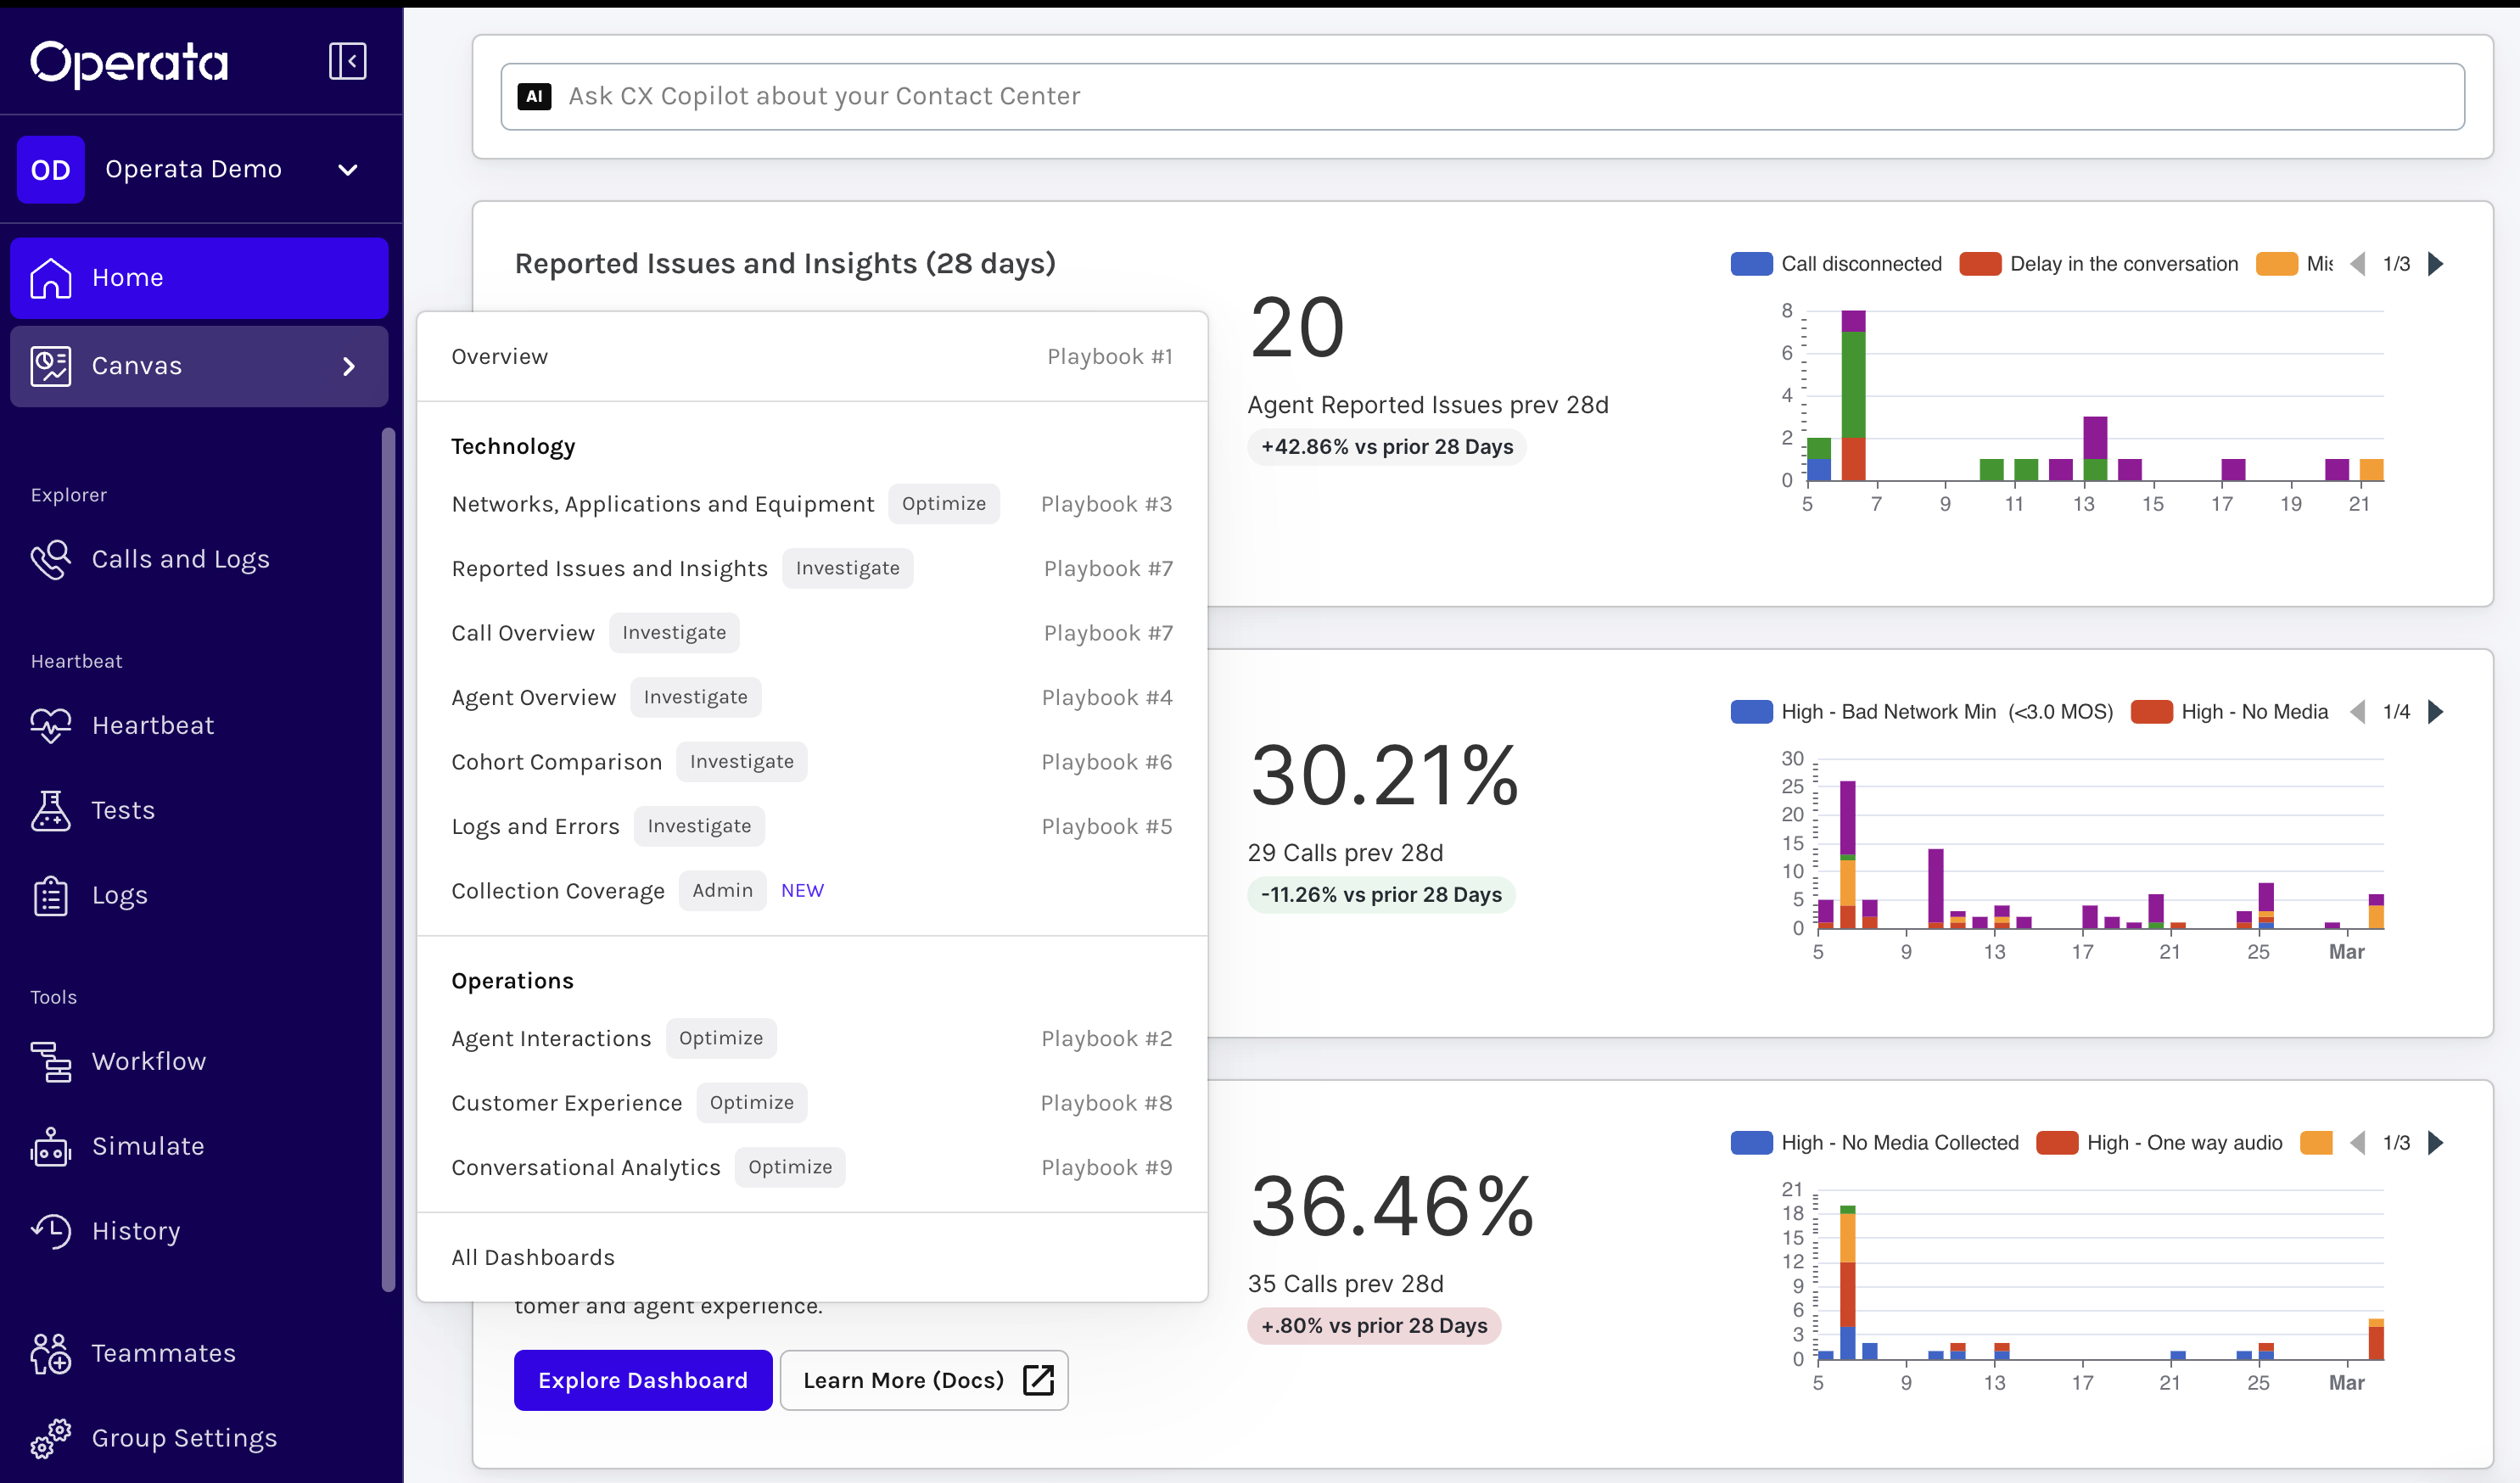Image resolution: width=2520 pixels, height=1483 pixels.
Task: Open Agent Overview dashboard entry
Action: [812, 698]
